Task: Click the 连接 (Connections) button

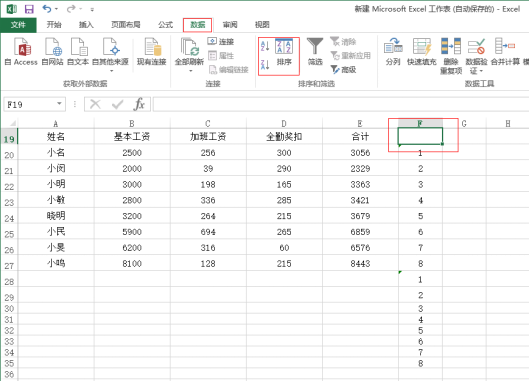Action: (x=221, y=42)
